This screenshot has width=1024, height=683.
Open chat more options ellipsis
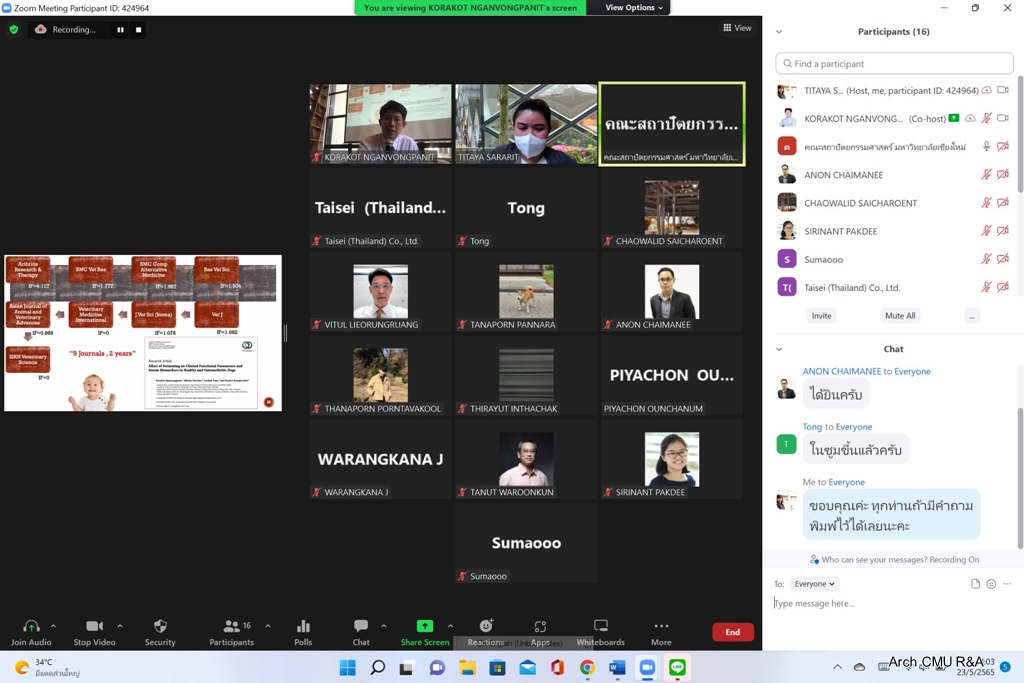click(1006, 584)
